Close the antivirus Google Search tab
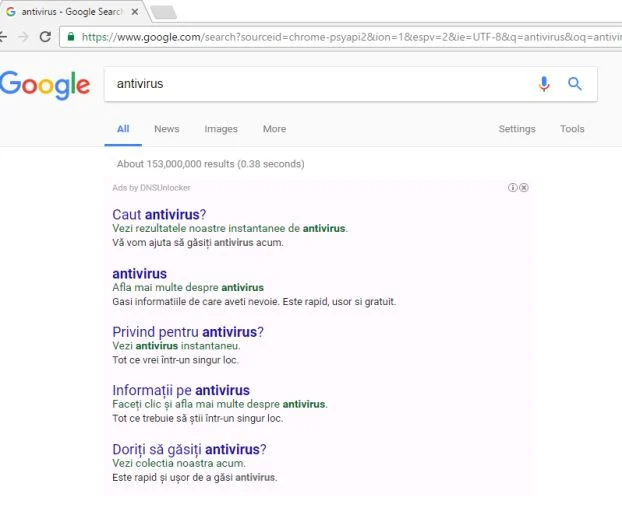The width and height of the screenshot is (622, 505). click(x=135, y=12)
